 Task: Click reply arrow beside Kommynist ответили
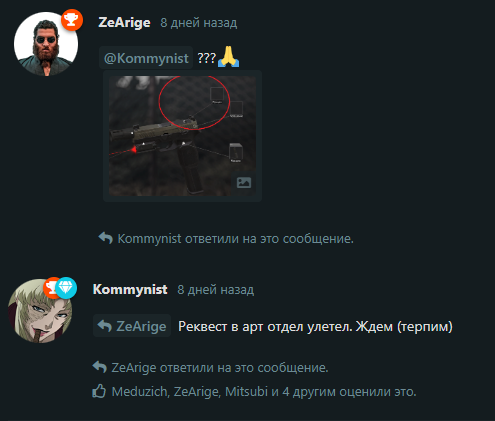[x=106, y=238]
